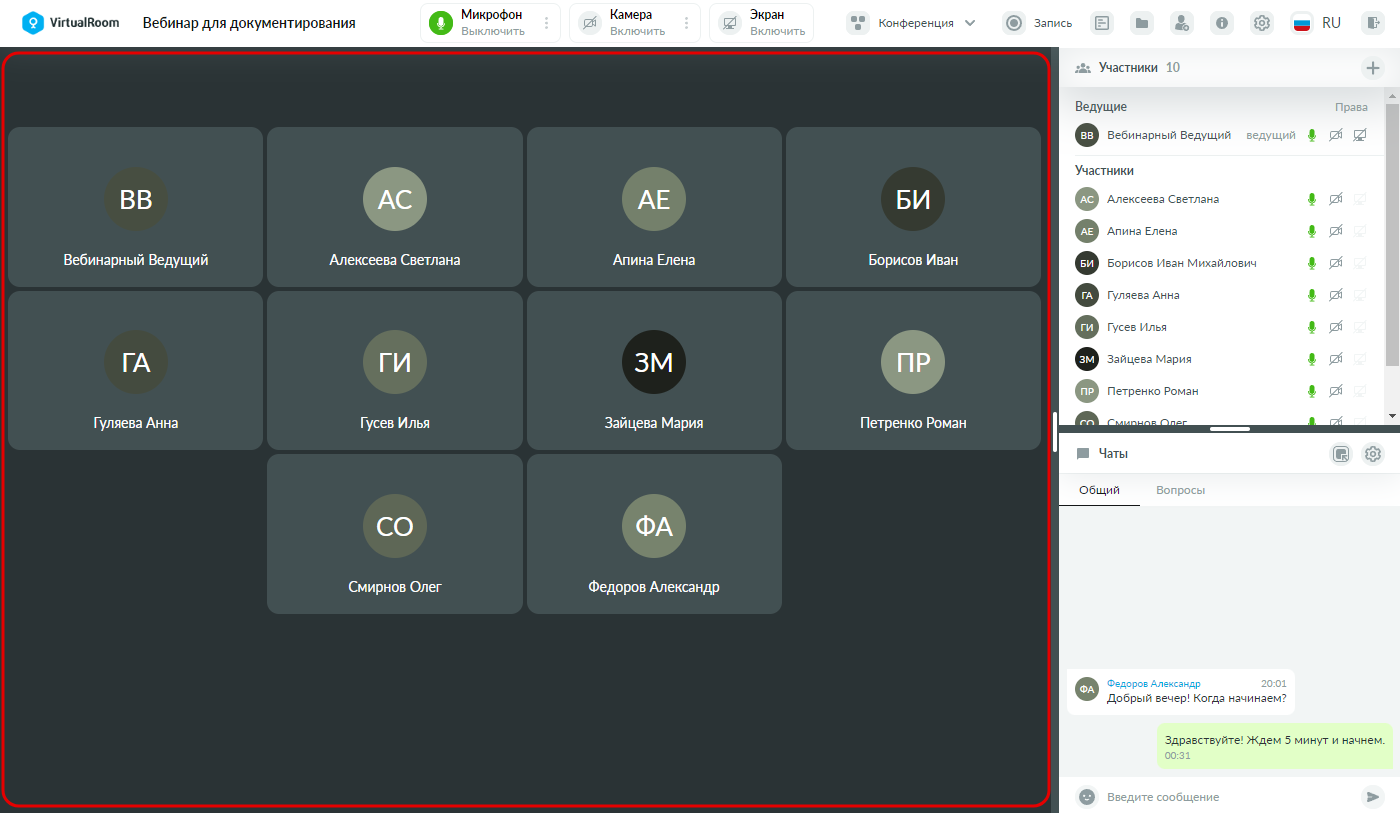Open the webinar info icon

tap(1222, 23)
